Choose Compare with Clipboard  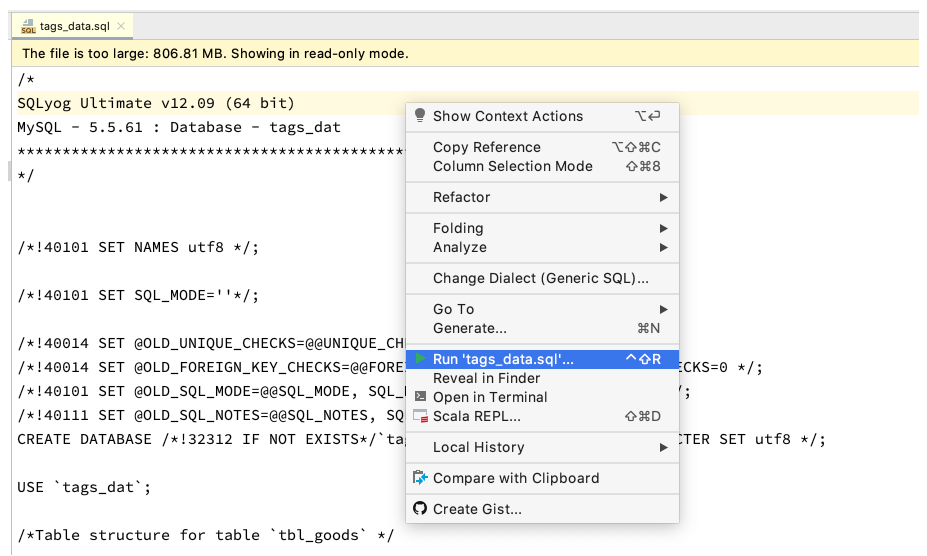542,478
